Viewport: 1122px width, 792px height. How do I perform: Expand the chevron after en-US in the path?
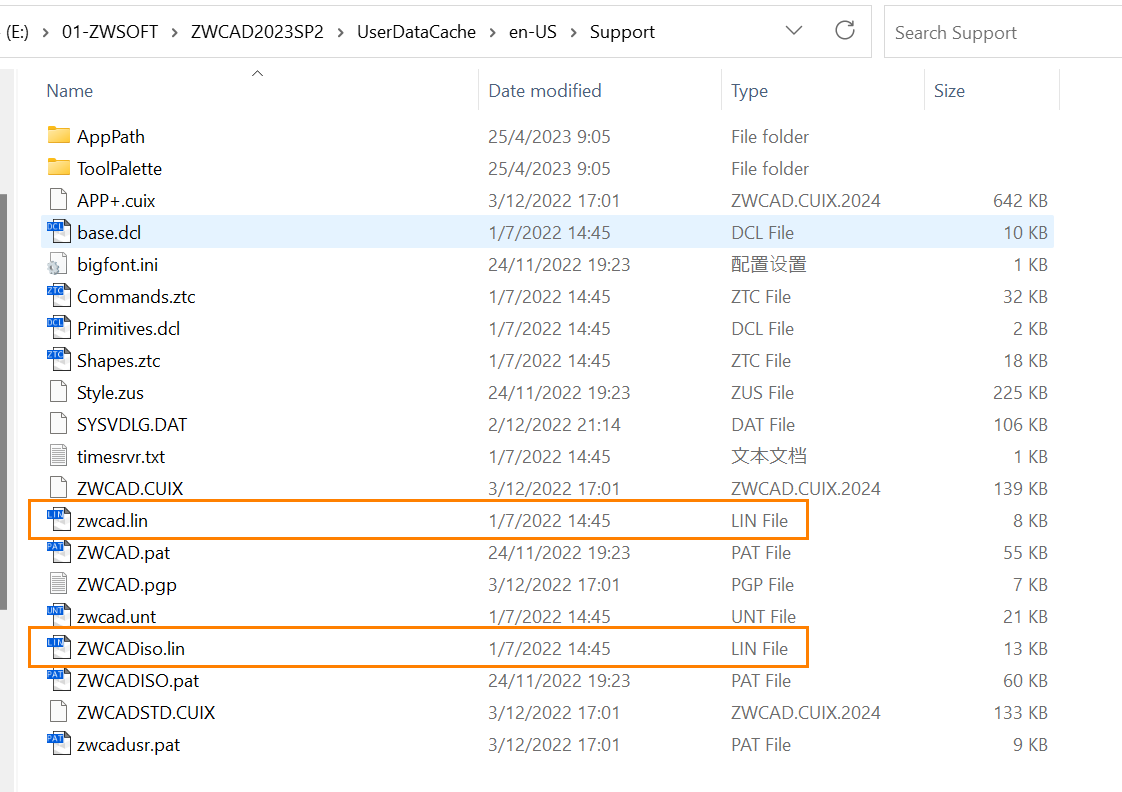coord(573,32)
